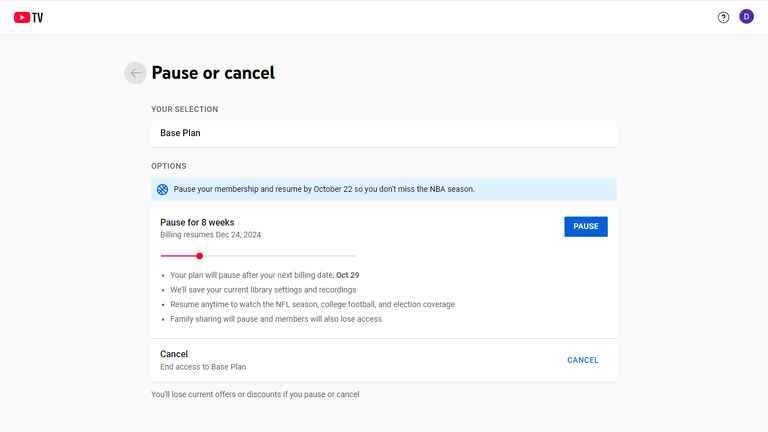768x432 pixels.
Task: Click the pause duration slider track's gray section
Action: tap(279, 256)
